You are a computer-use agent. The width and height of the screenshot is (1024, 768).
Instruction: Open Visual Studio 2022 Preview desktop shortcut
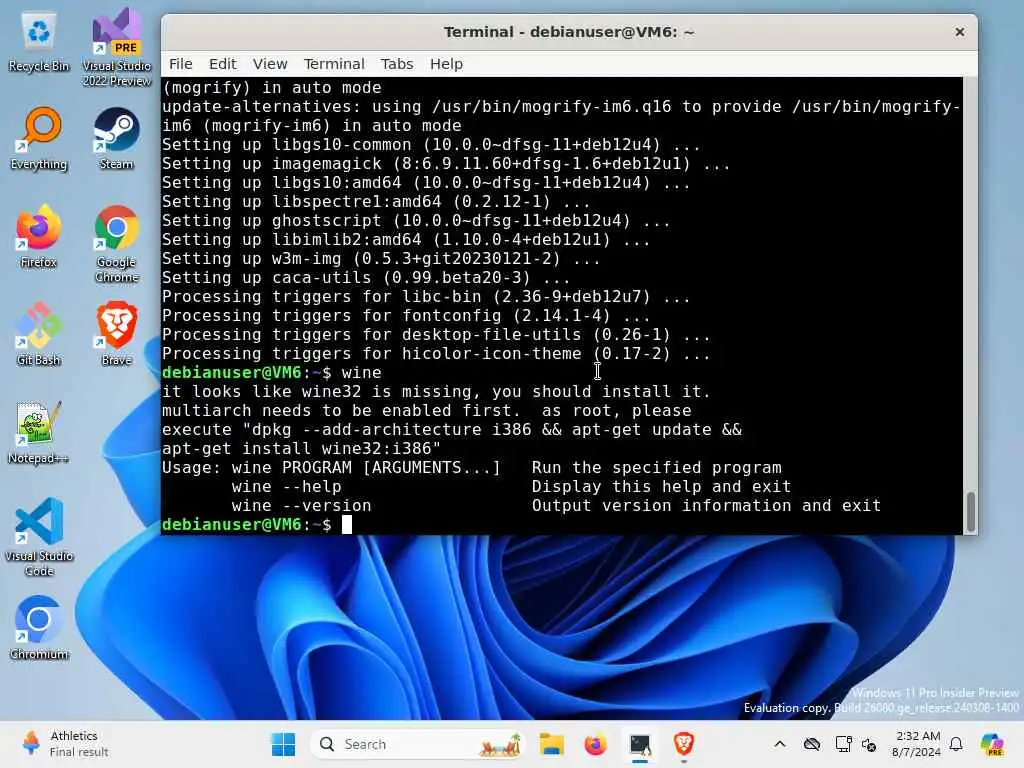[117, 47]
